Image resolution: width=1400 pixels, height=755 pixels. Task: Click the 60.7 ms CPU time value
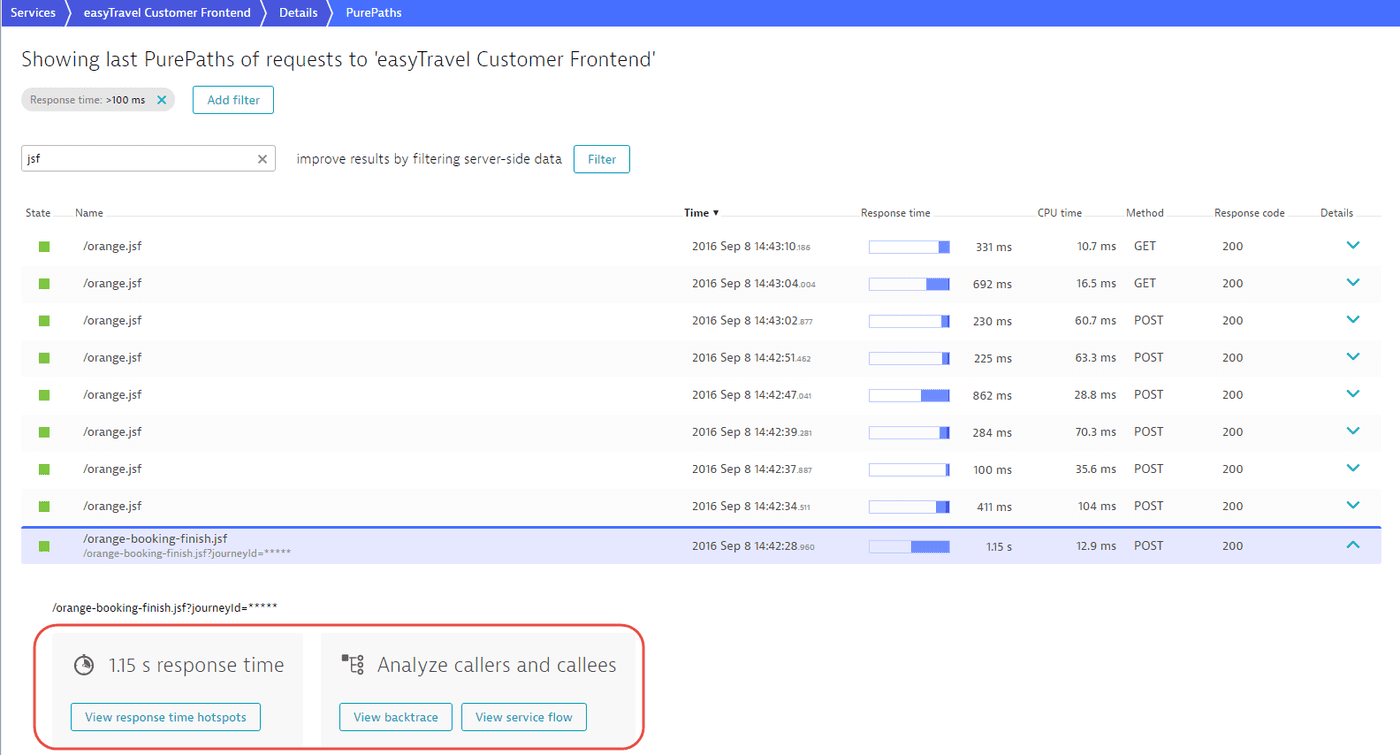click(1096, 320)
